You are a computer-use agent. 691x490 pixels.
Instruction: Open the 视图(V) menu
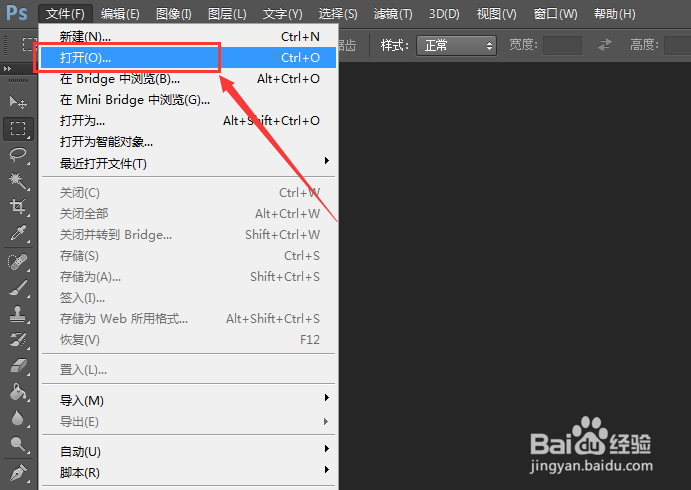point(496,14)
